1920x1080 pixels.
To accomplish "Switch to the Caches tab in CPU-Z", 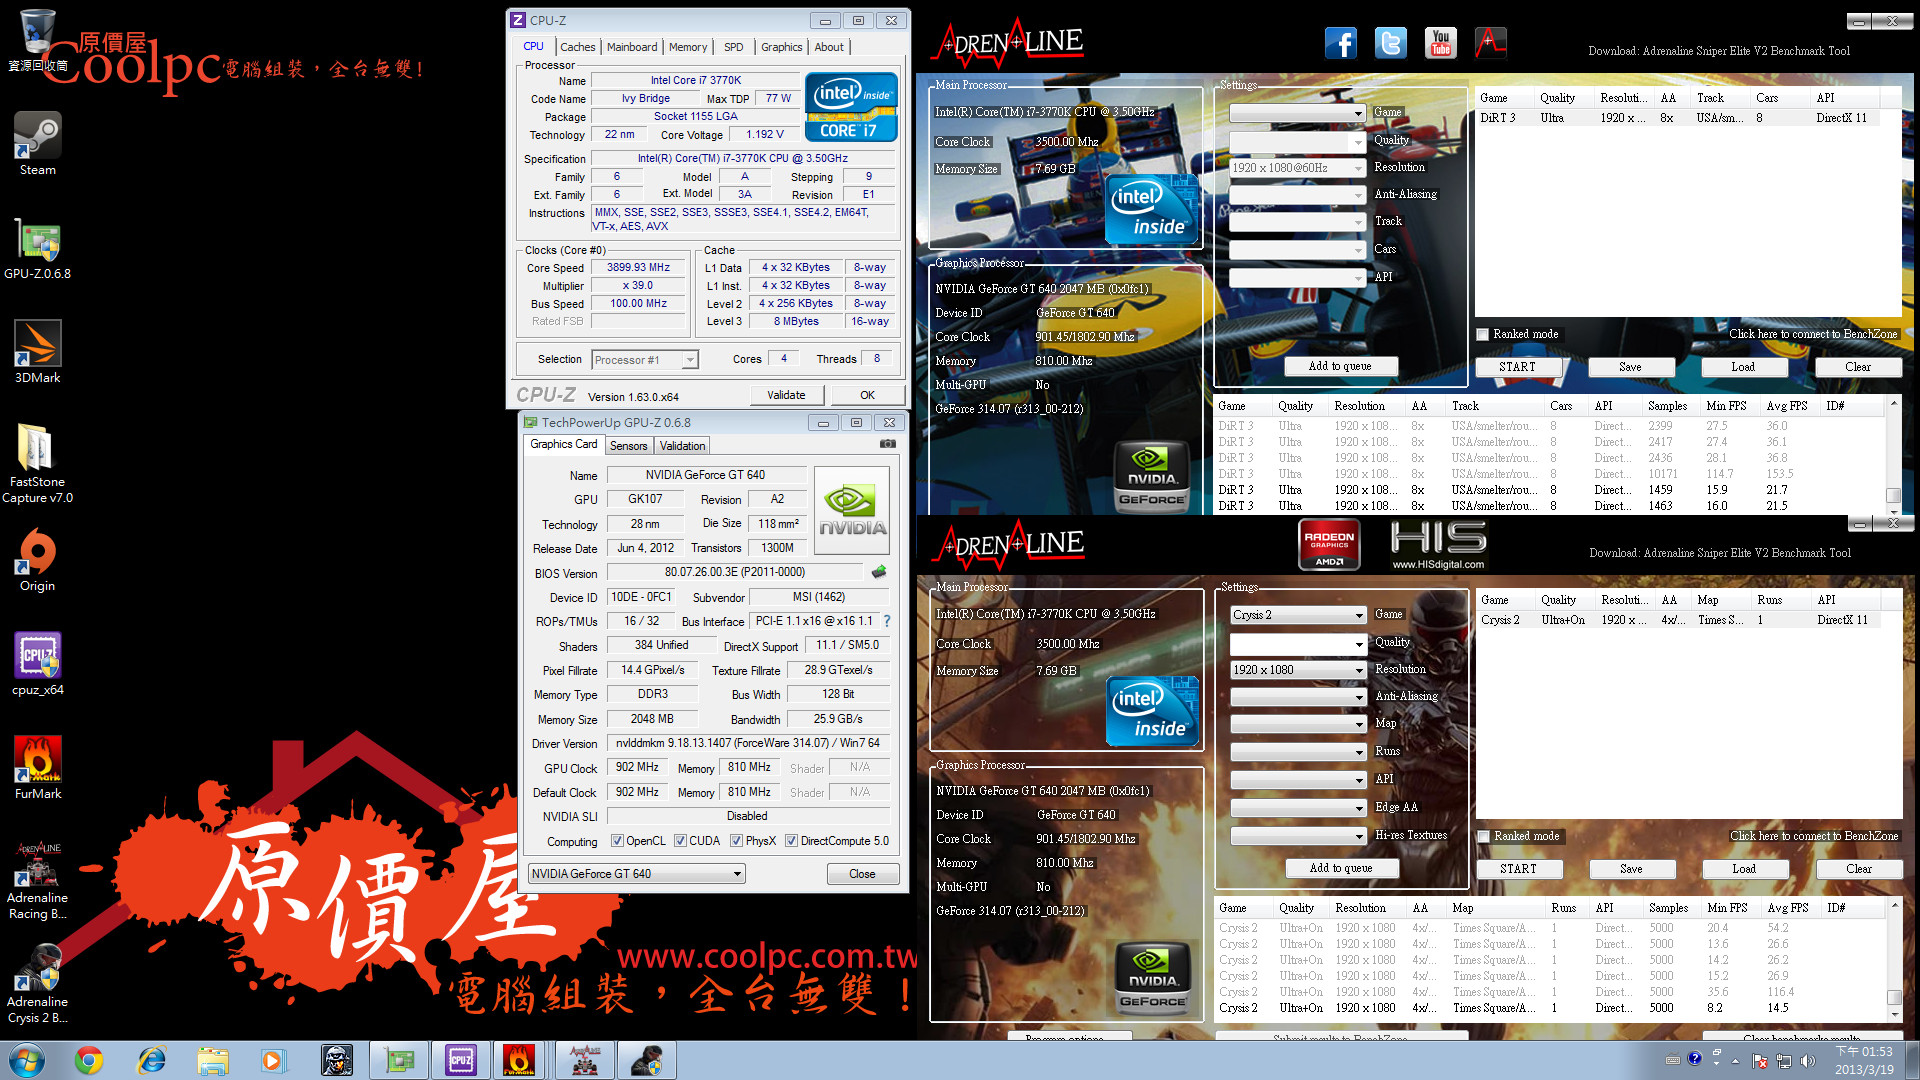I will (578, 47).
